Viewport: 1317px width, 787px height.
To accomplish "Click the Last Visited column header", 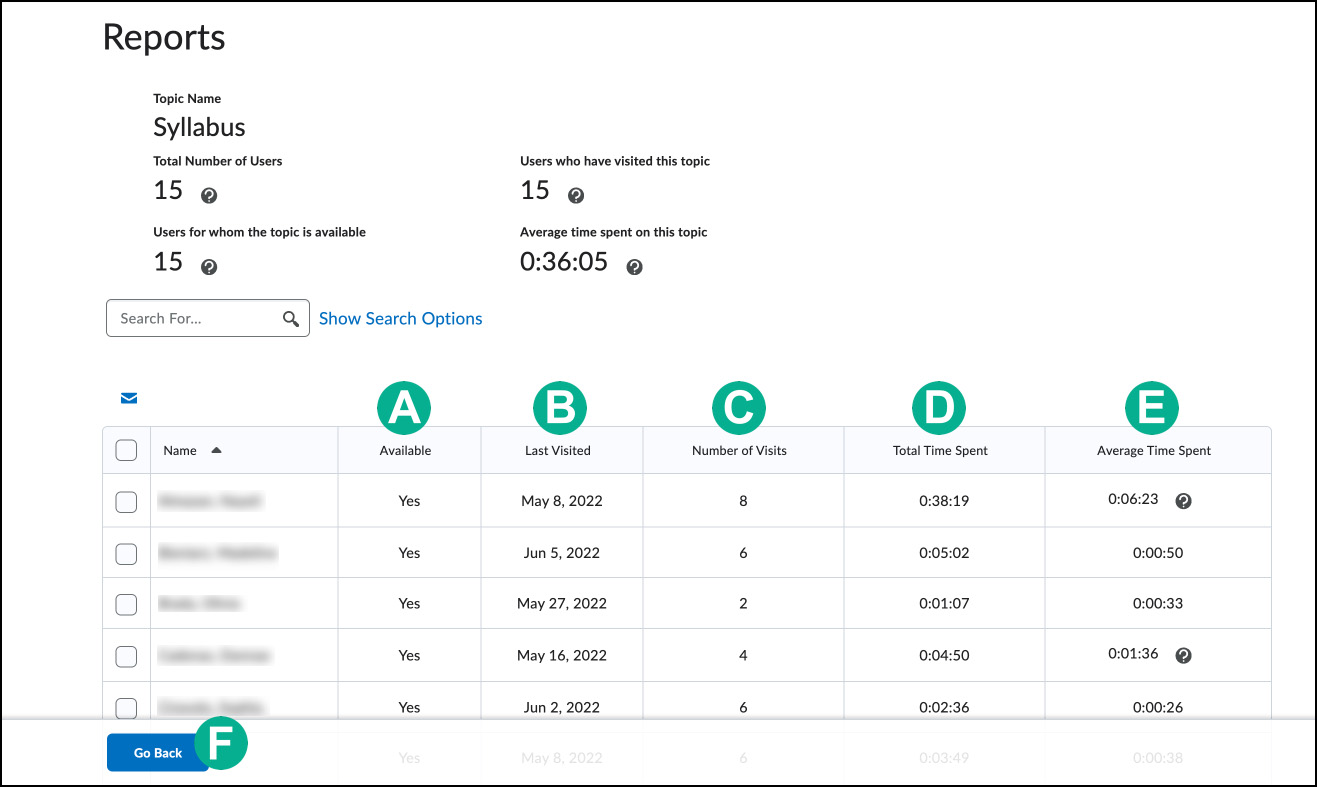I will (558, 451).
